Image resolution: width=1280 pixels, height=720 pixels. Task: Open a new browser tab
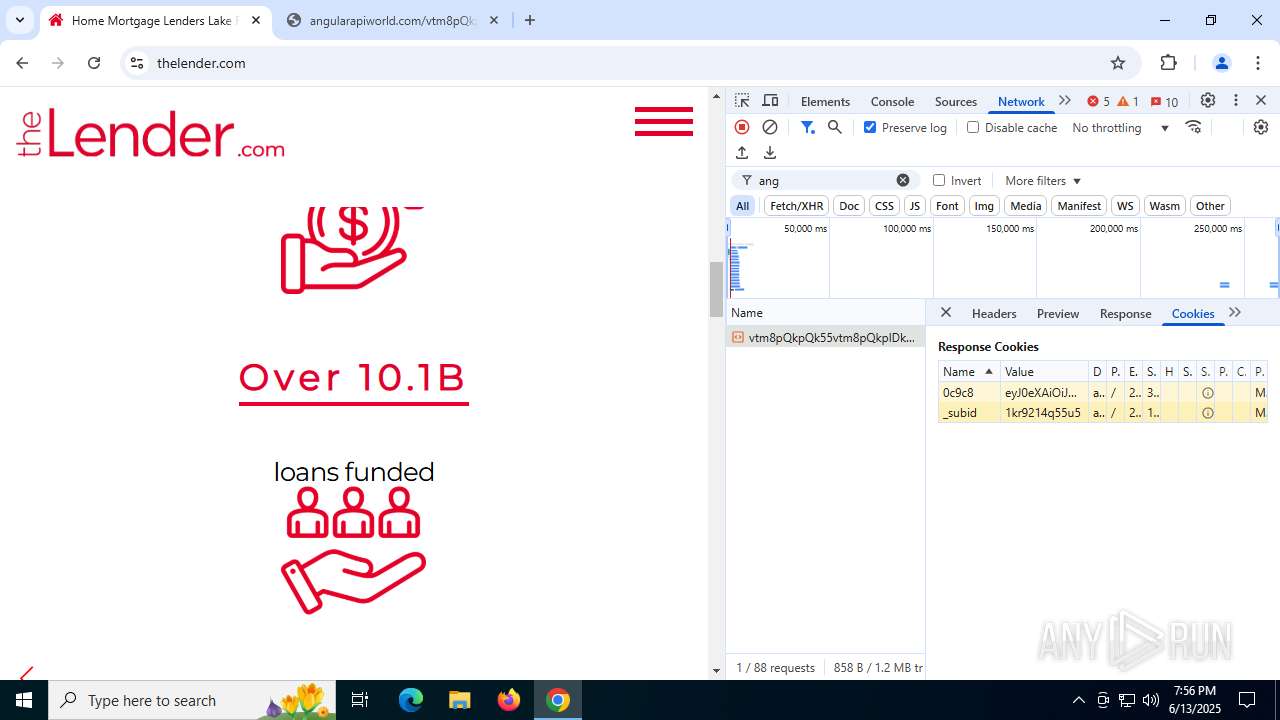click(x=530, y=20)
